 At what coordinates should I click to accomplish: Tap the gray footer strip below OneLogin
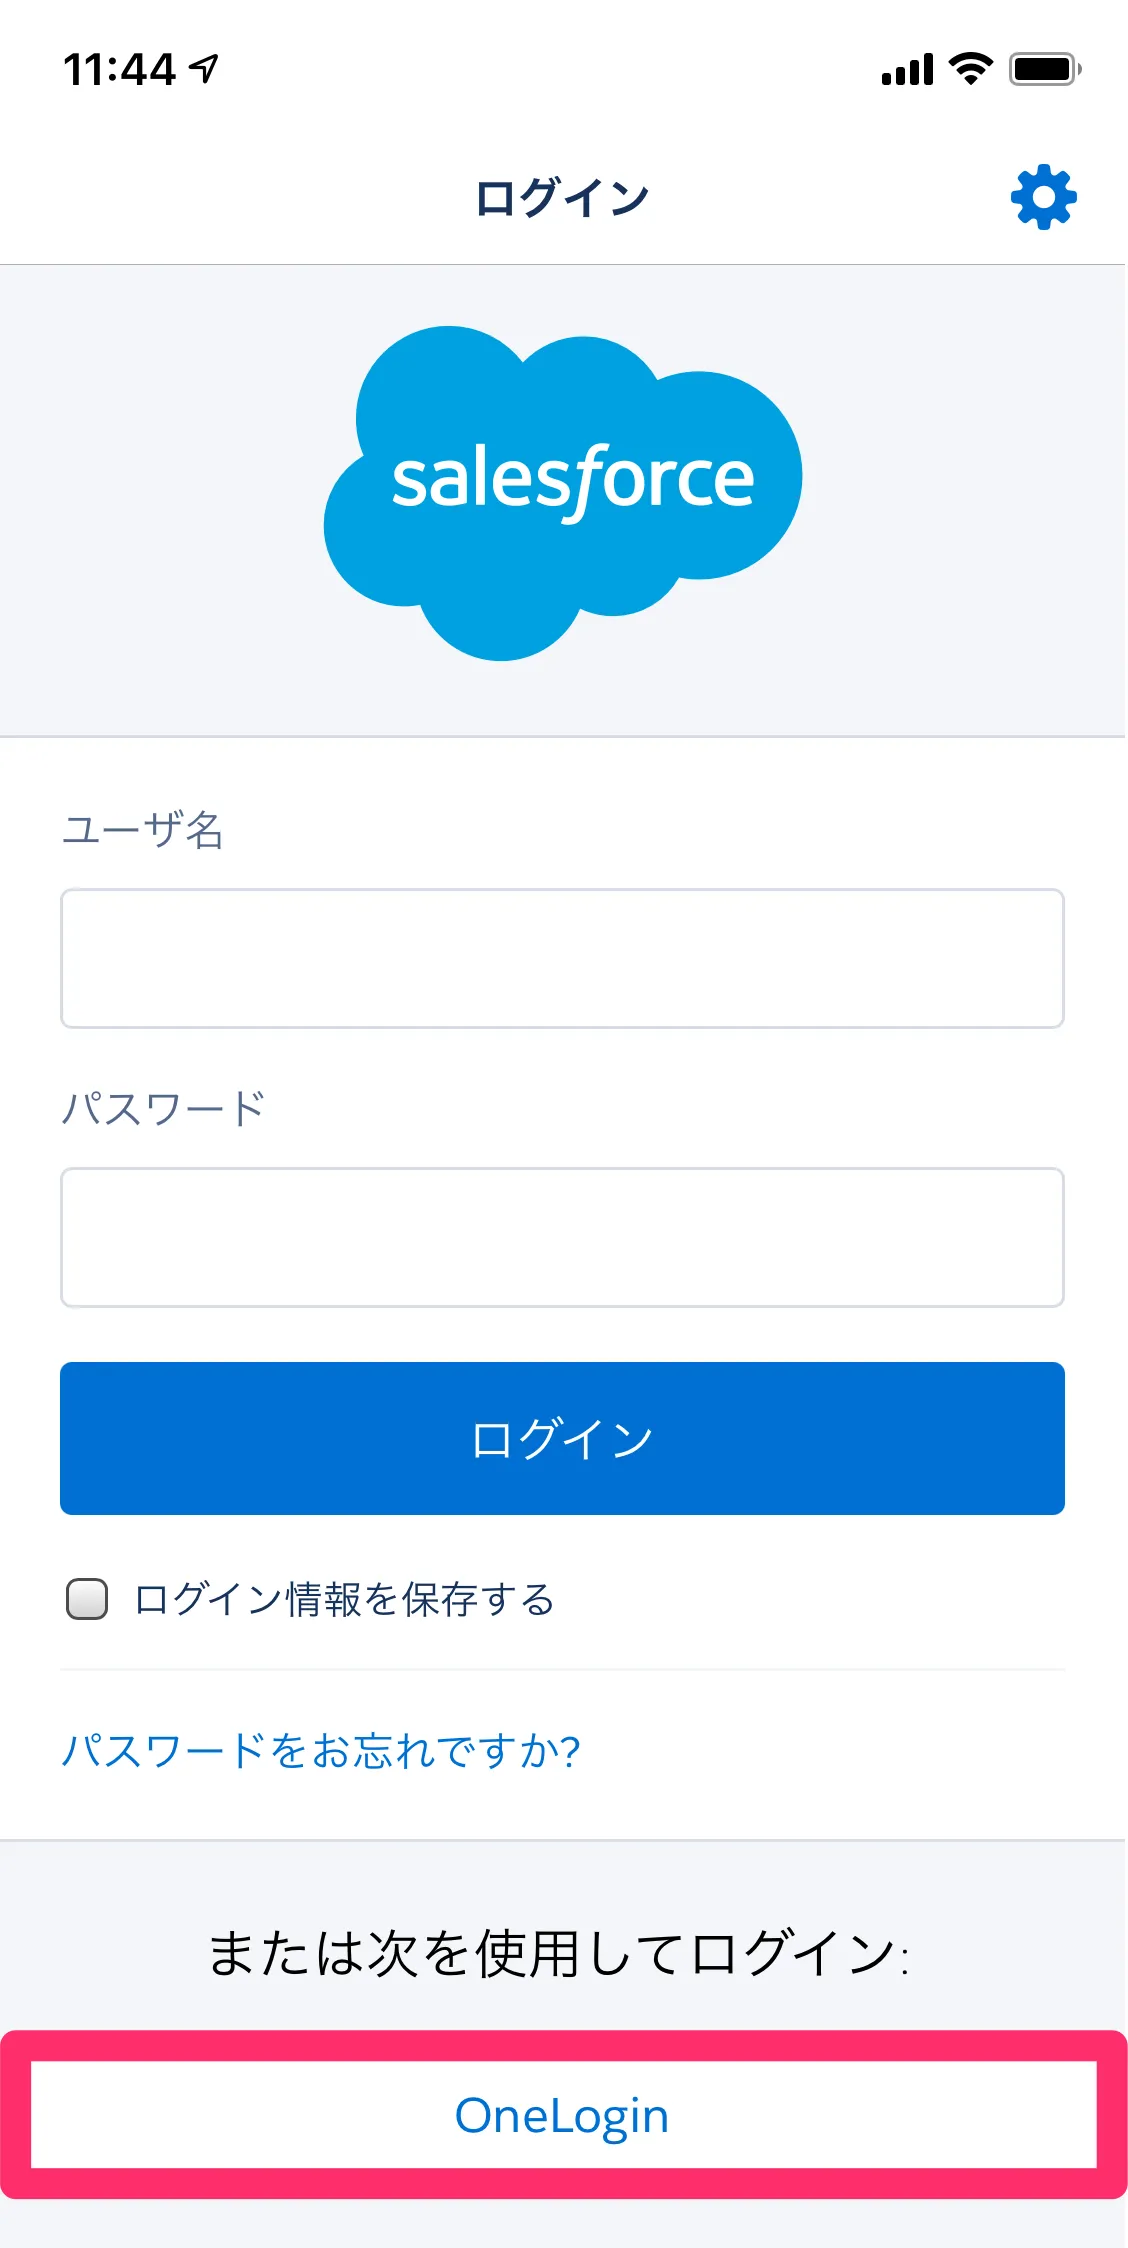pos(562,2226)
